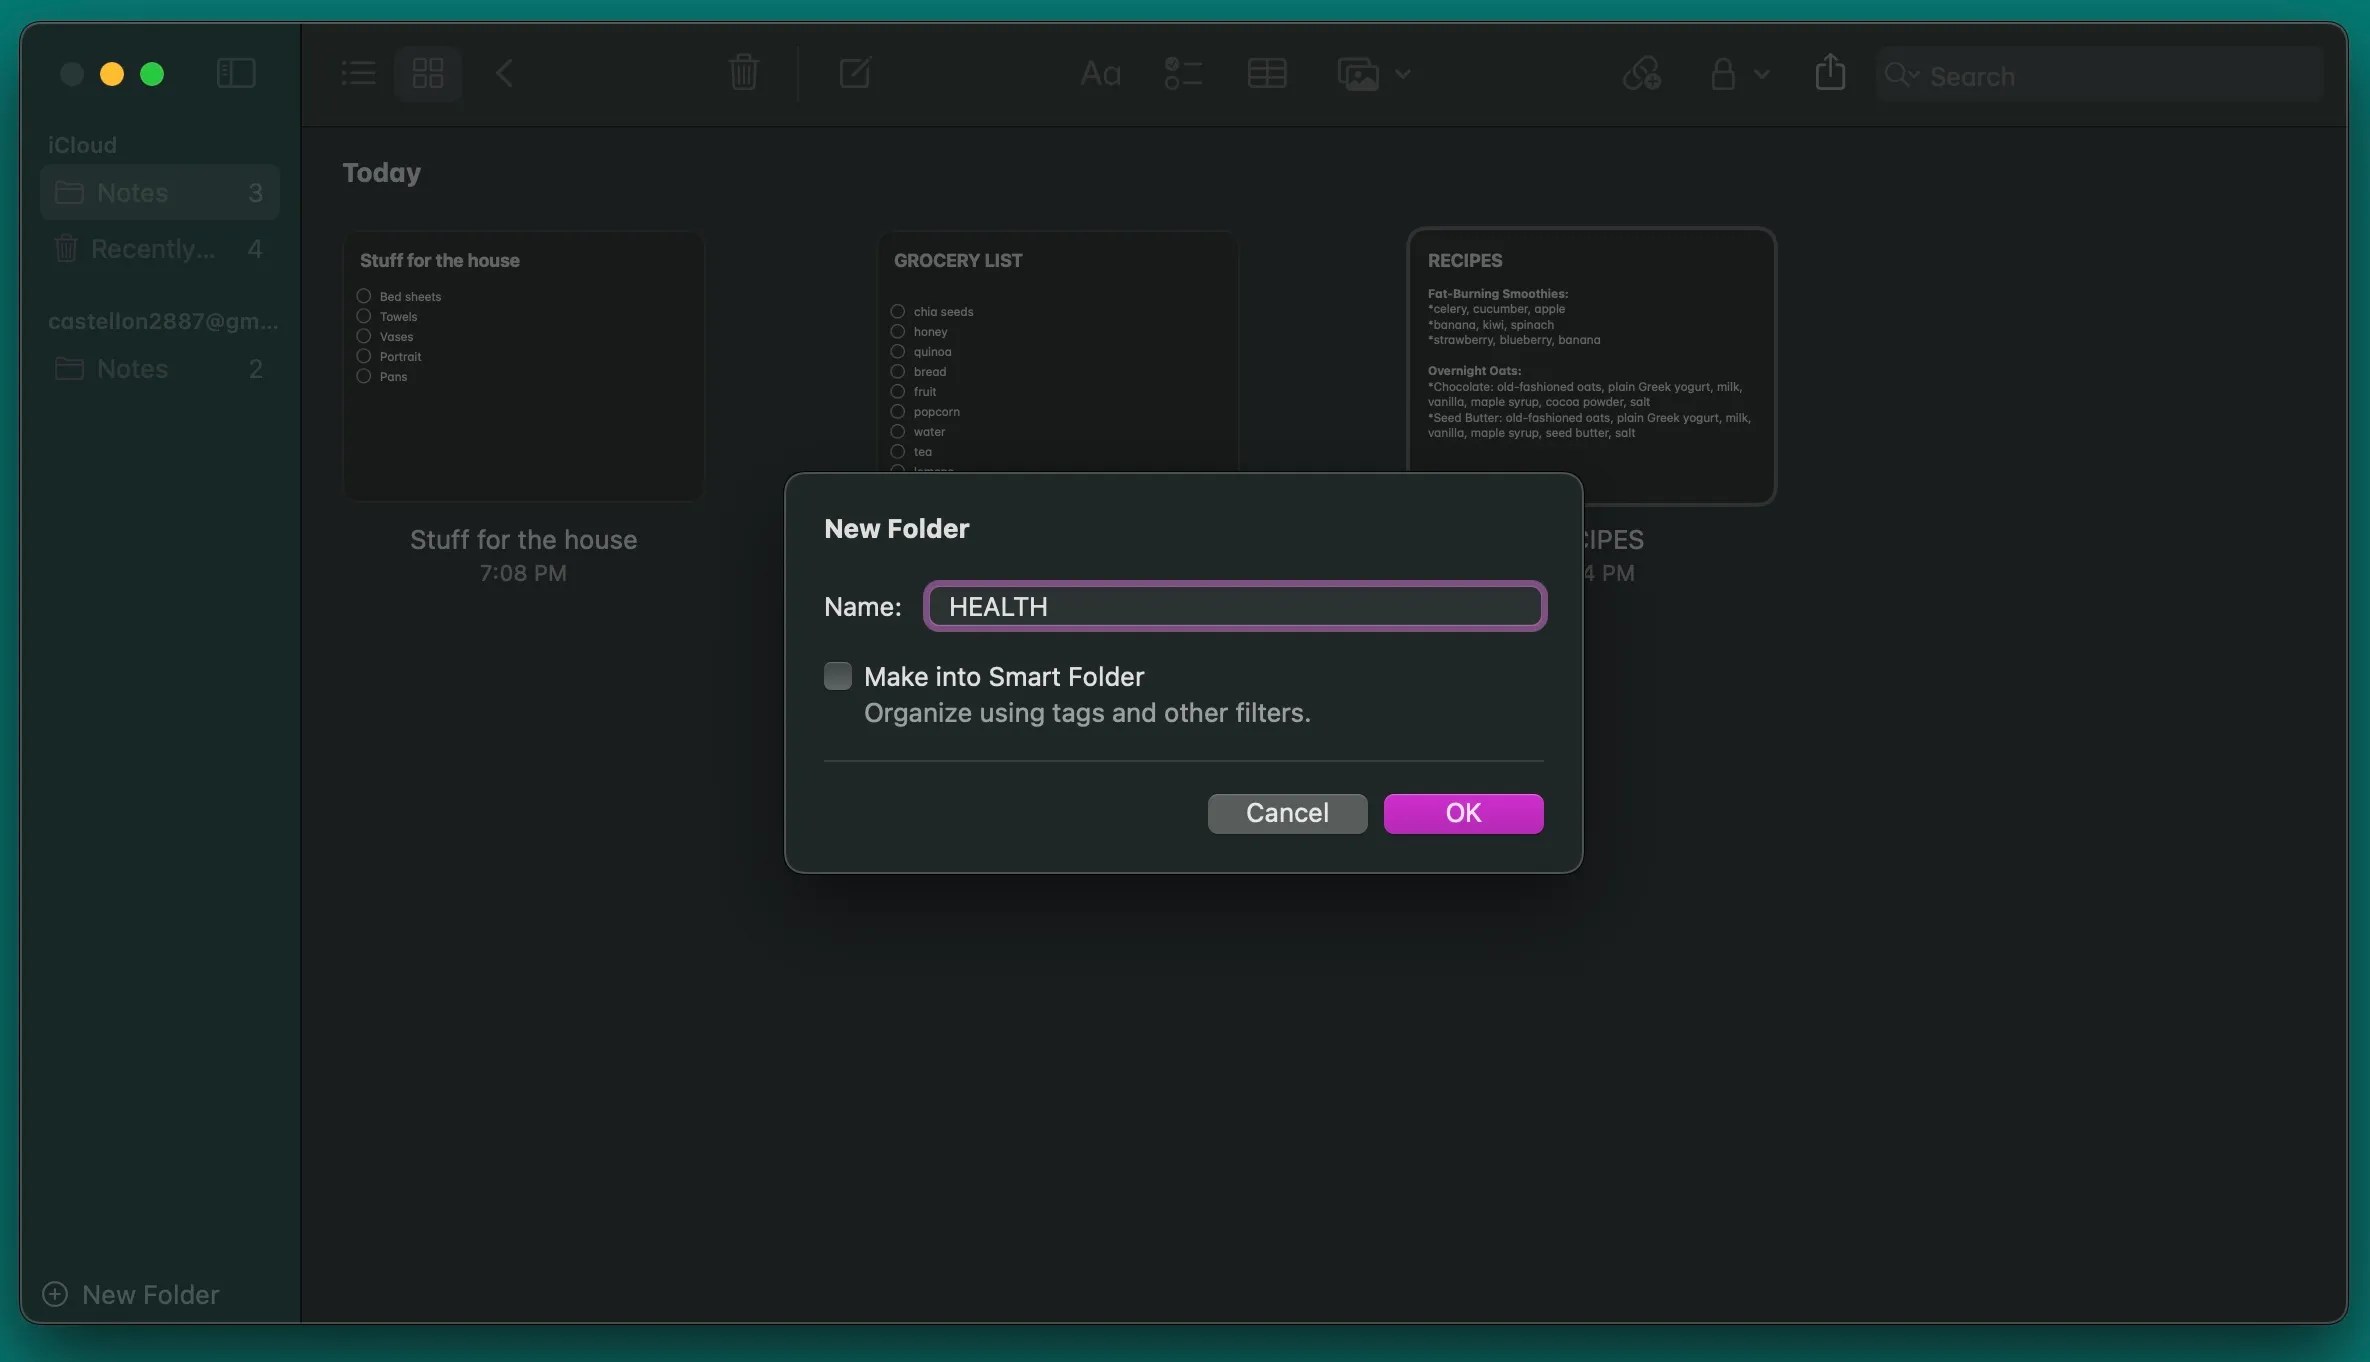The height and width of the screenshot is (1362, 2370).
Task: Open the list view in Notes toolbar
Action: pyautogui.click(x=357, y=73)
